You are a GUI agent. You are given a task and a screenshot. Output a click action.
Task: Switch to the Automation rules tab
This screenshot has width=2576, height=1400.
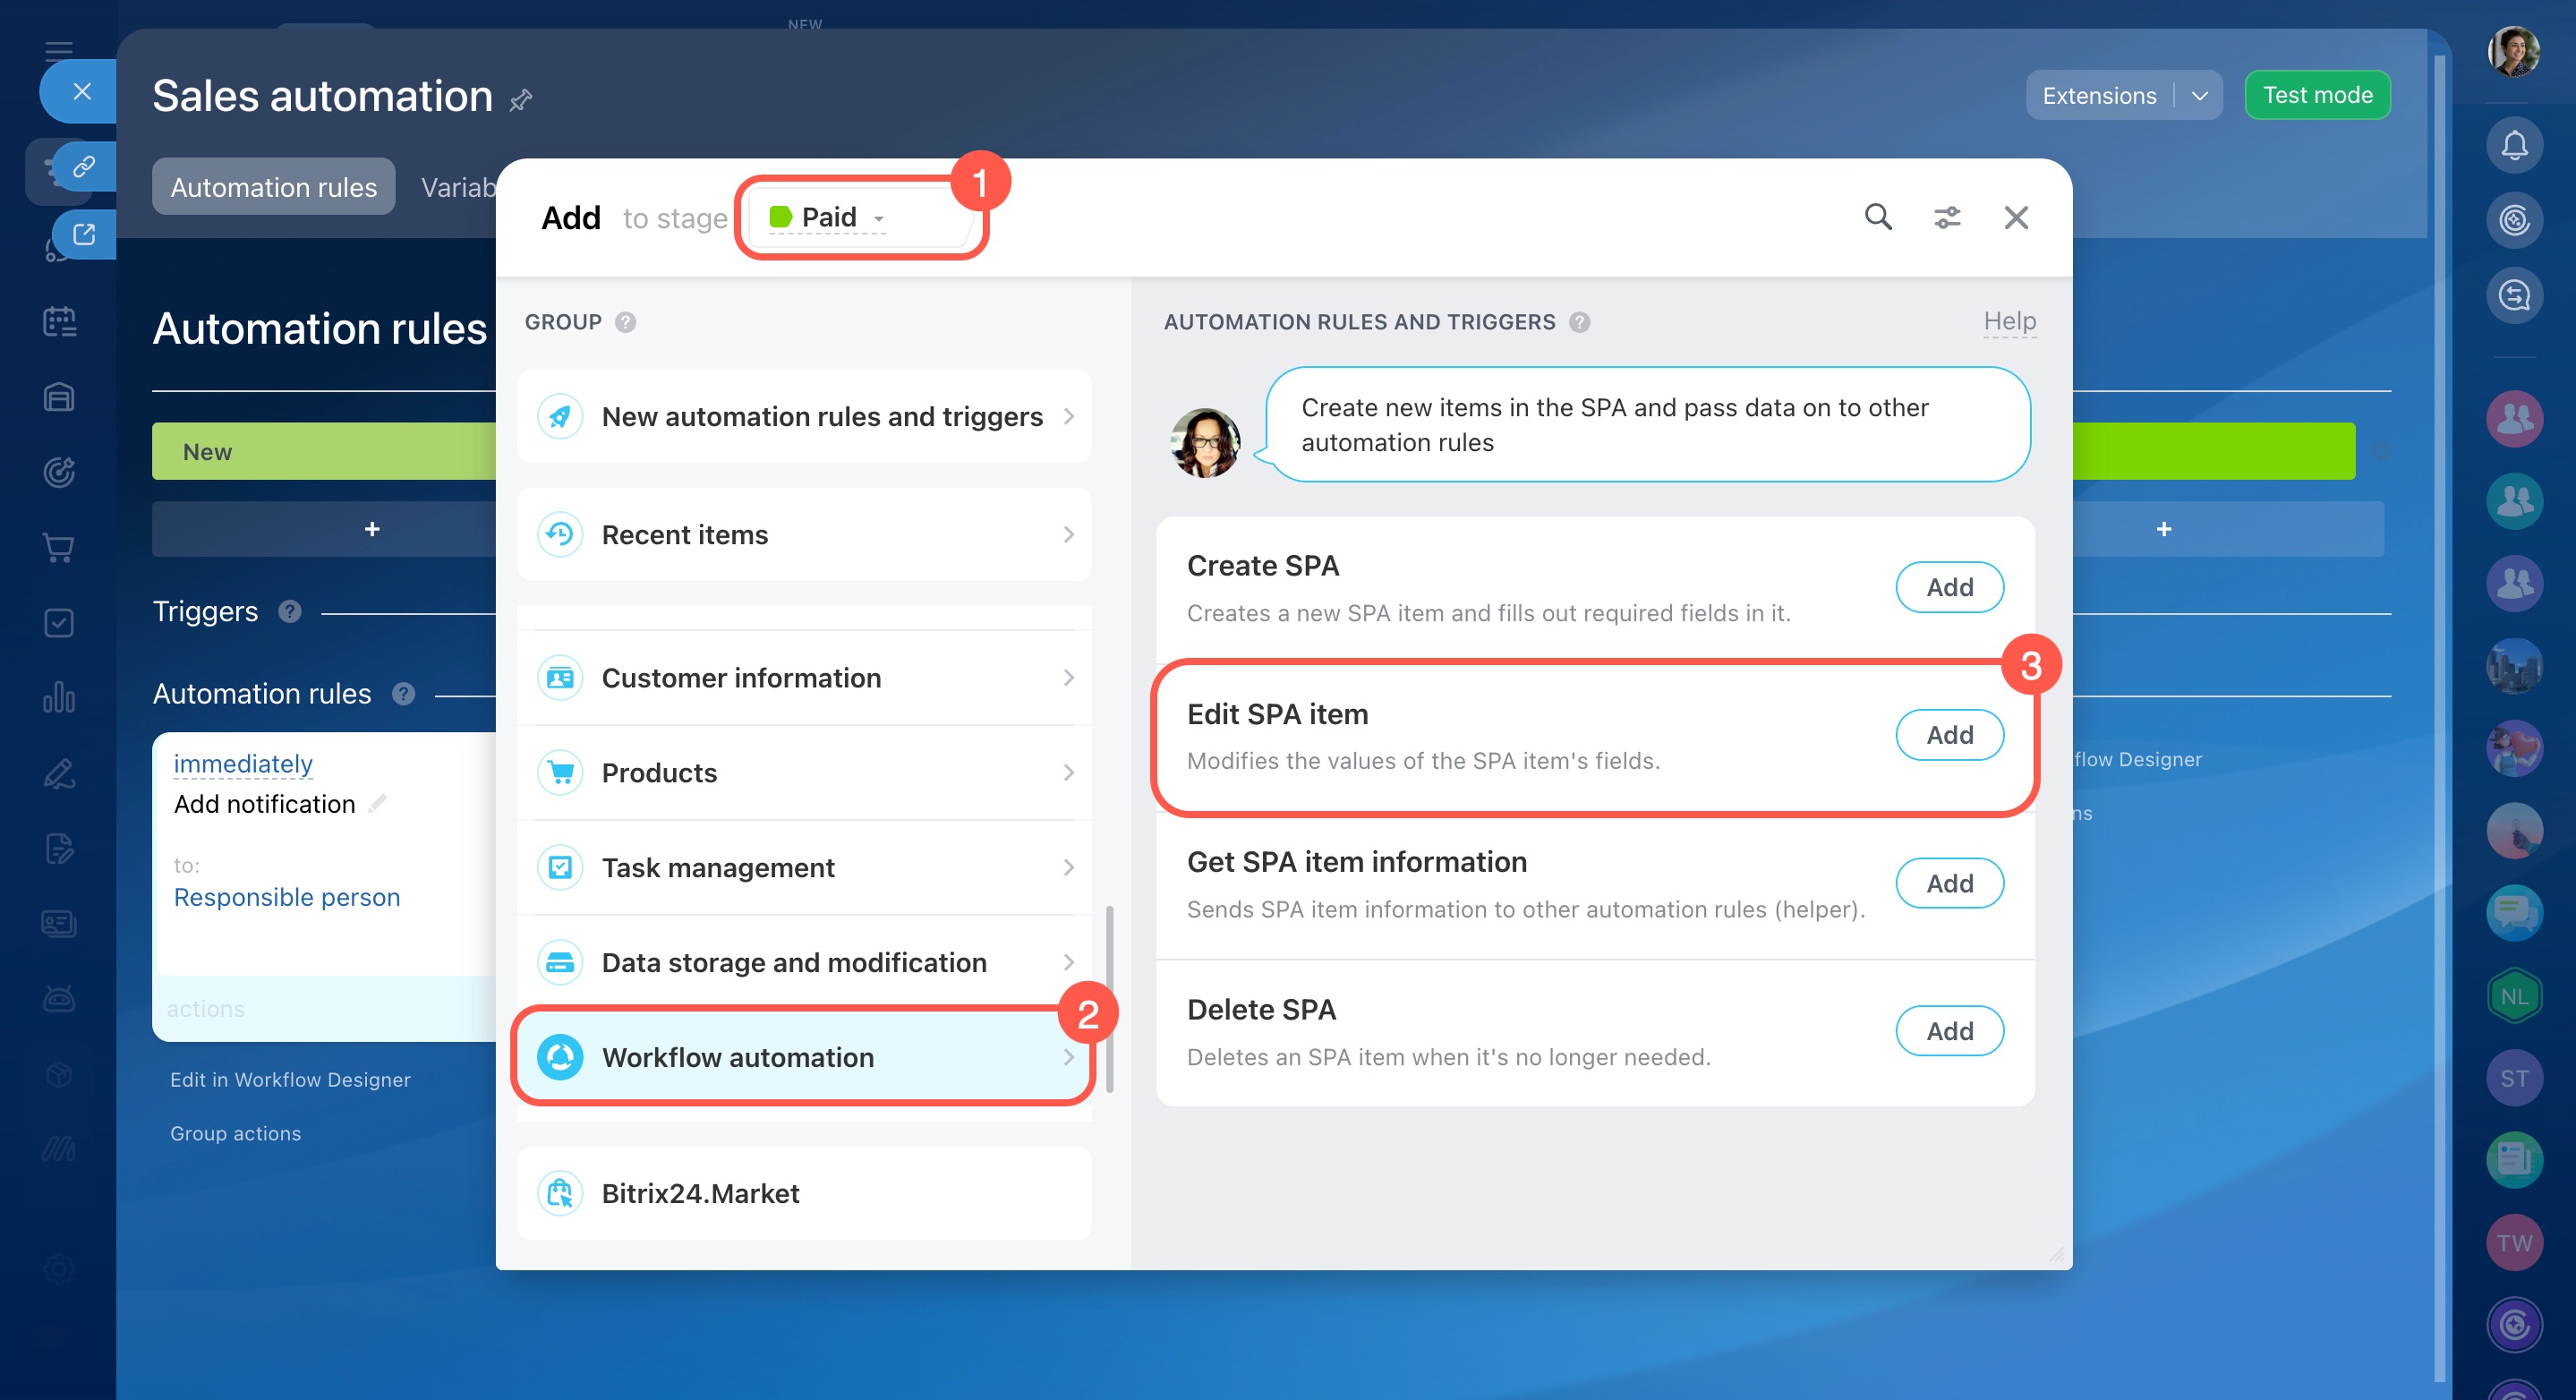273,187
